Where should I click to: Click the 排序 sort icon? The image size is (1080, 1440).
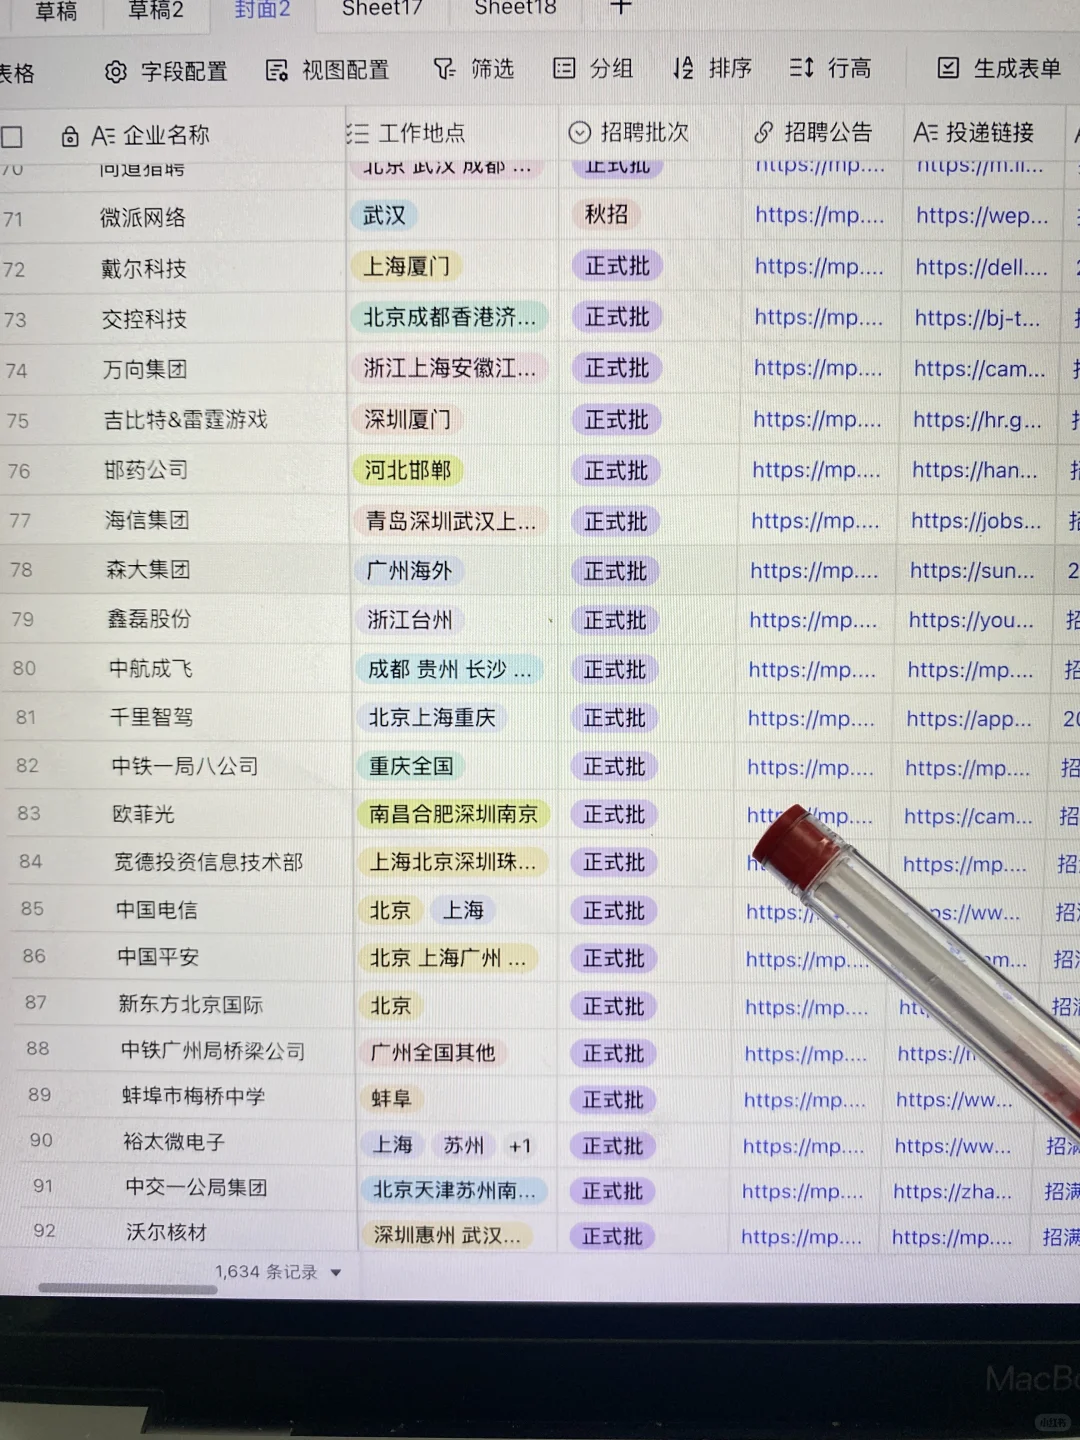[683, 68]
